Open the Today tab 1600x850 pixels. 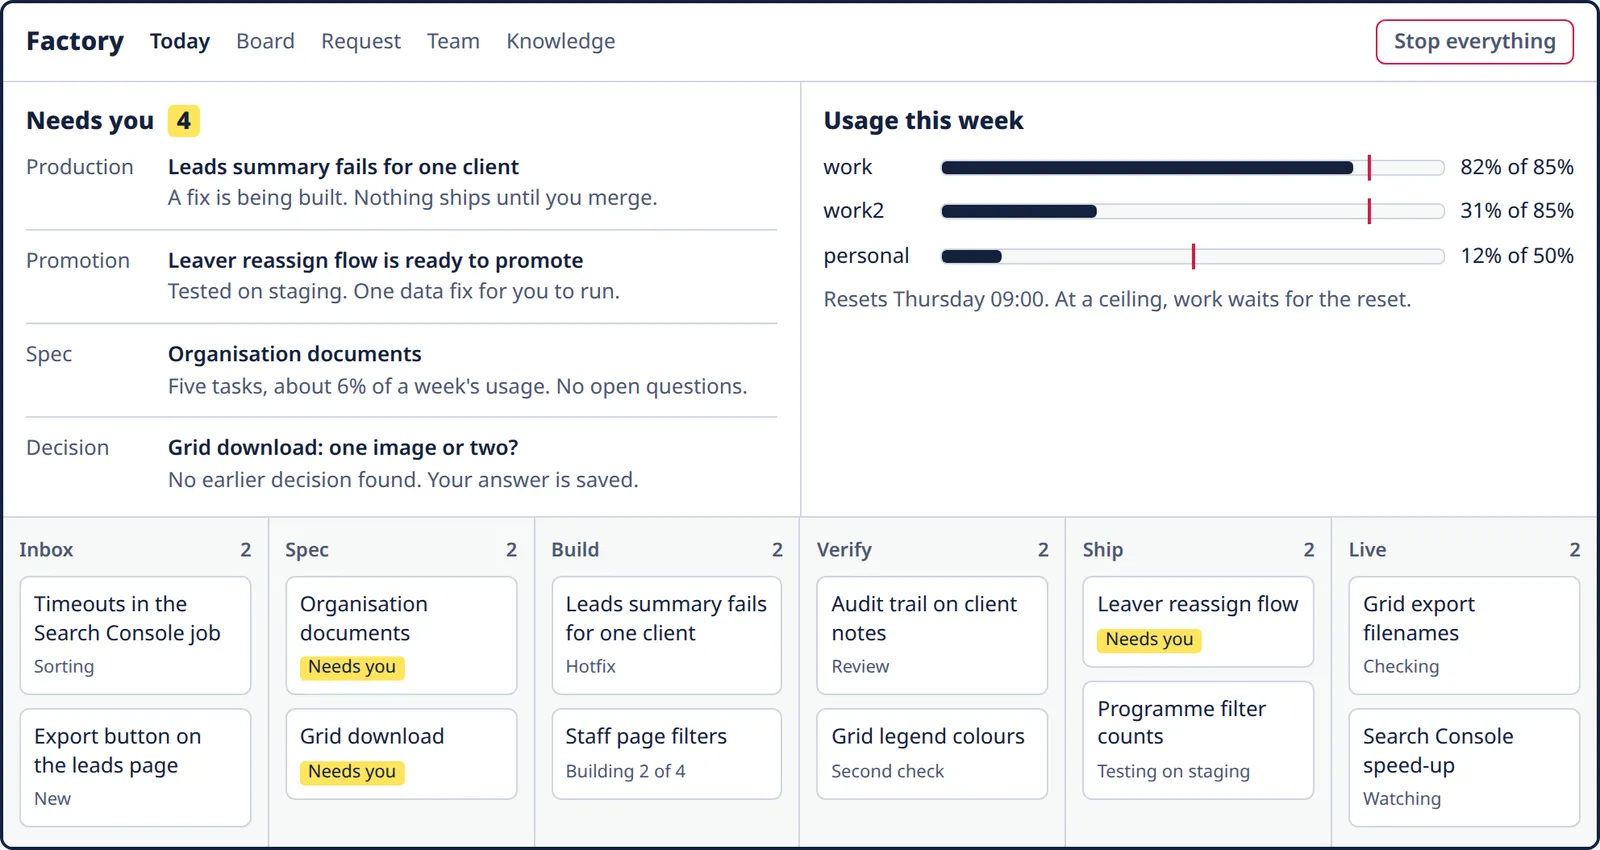tap(180, 41)
